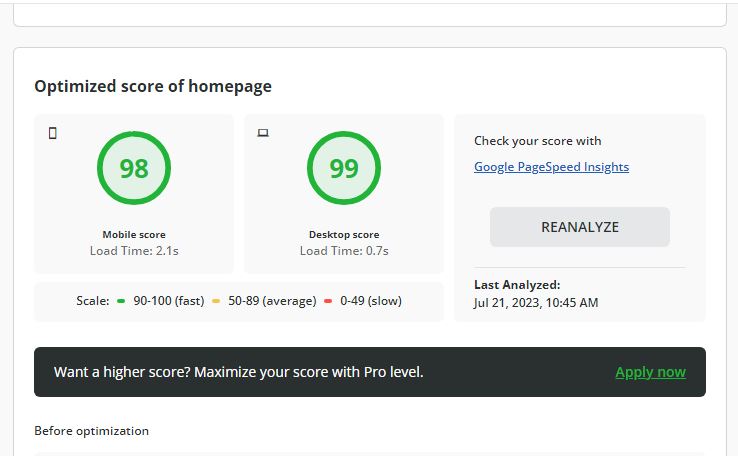Image resolution: width=738 pixels, height=456 pixels.
Task: Click the yellow '50-89 (average)' scale entry
Action: [265, 301]
